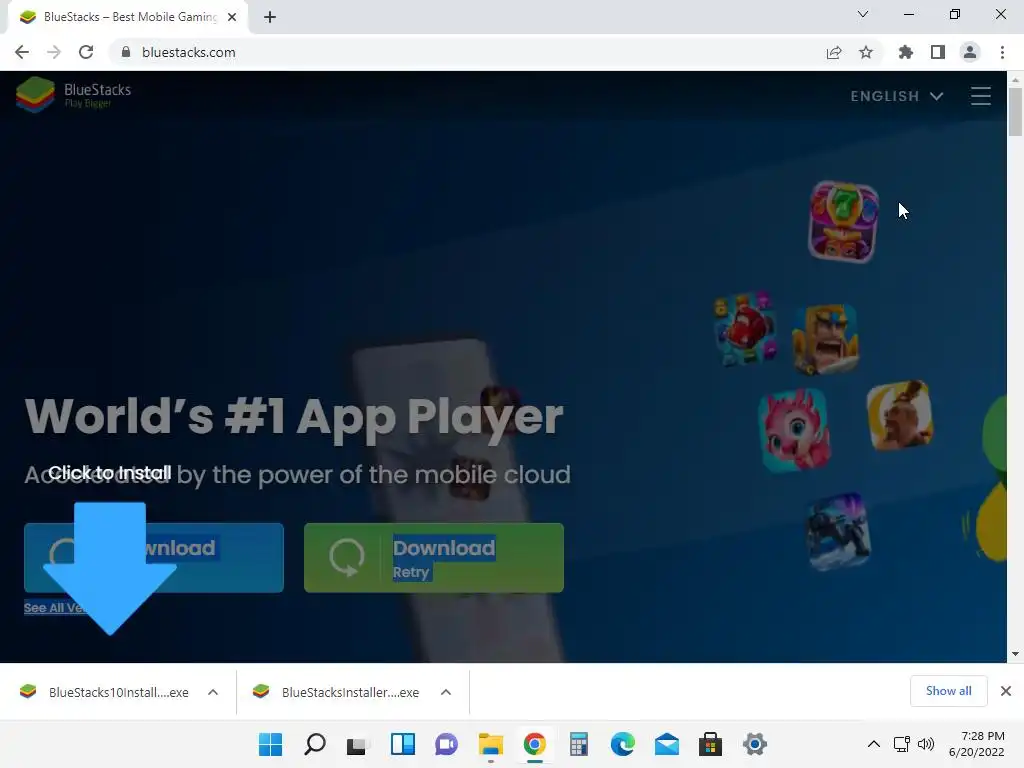The height and width of the screenshot is (768, 1024).
Task: Reload the bluestacks.com page
Action: [86, 52]
